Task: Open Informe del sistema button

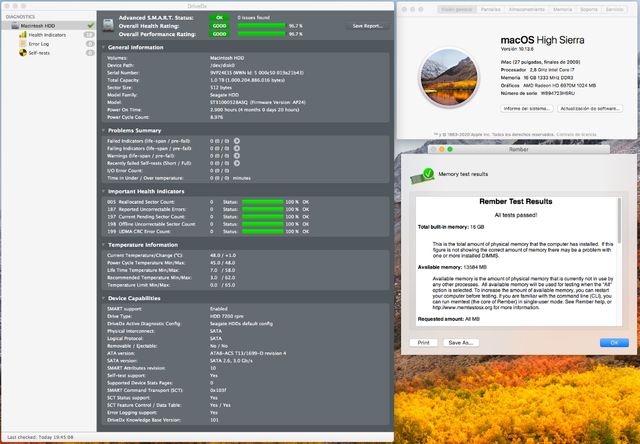Action: (527, 109)
